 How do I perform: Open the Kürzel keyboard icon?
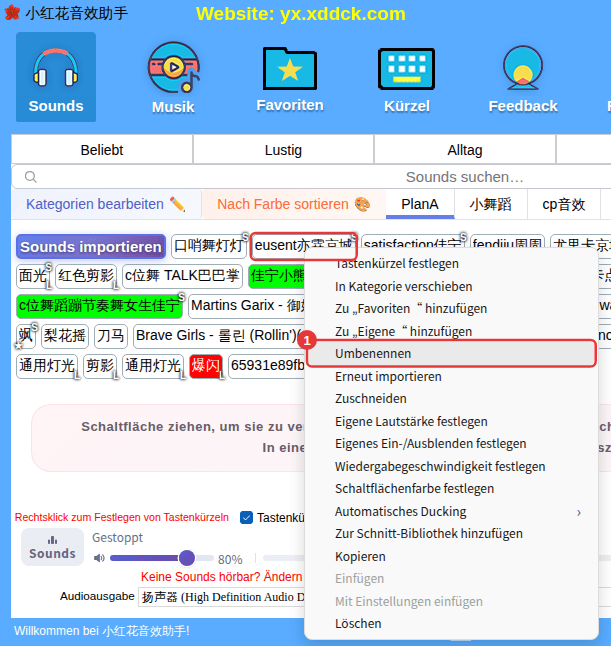tap(407, 80)
